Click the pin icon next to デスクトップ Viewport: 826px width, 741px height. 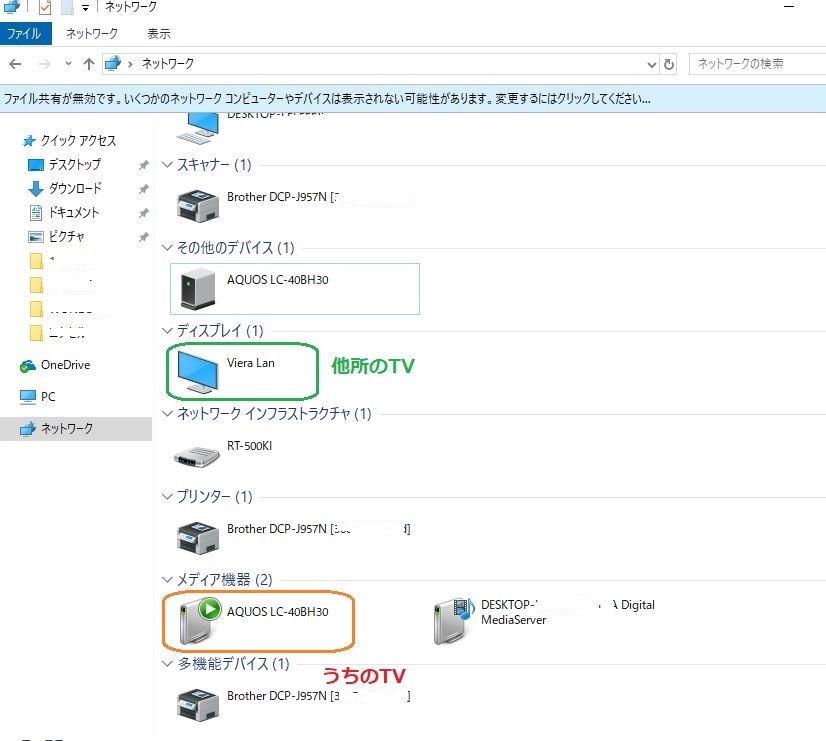click(143, 165)
